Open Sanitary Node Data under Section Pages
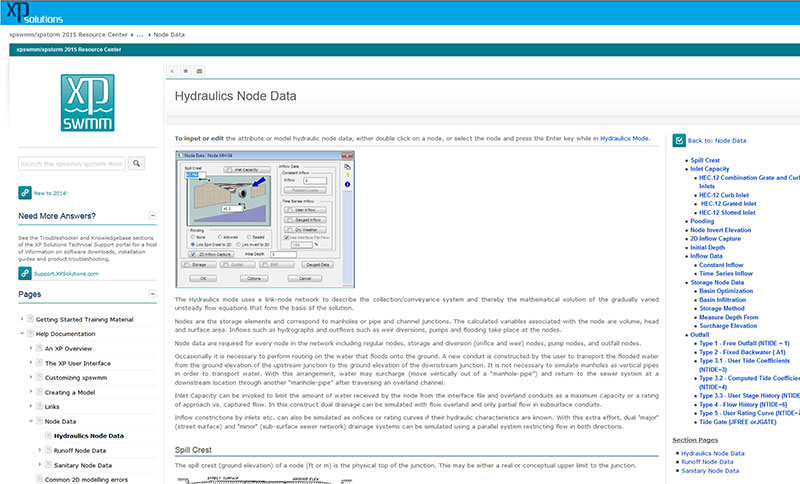This screenshot has height=484, width=800. pyautogui.click(x=710, y=471)
